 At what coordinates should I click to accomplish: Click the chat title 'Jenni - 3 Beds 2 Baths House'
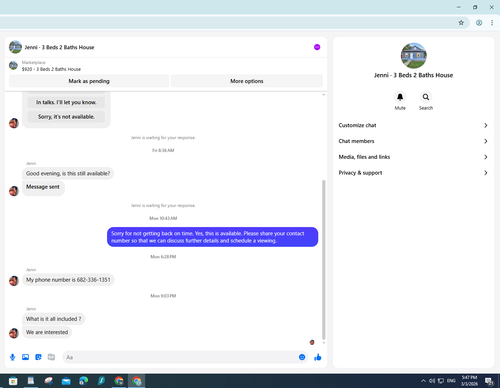pyautogui.click(x=59, y=47)
